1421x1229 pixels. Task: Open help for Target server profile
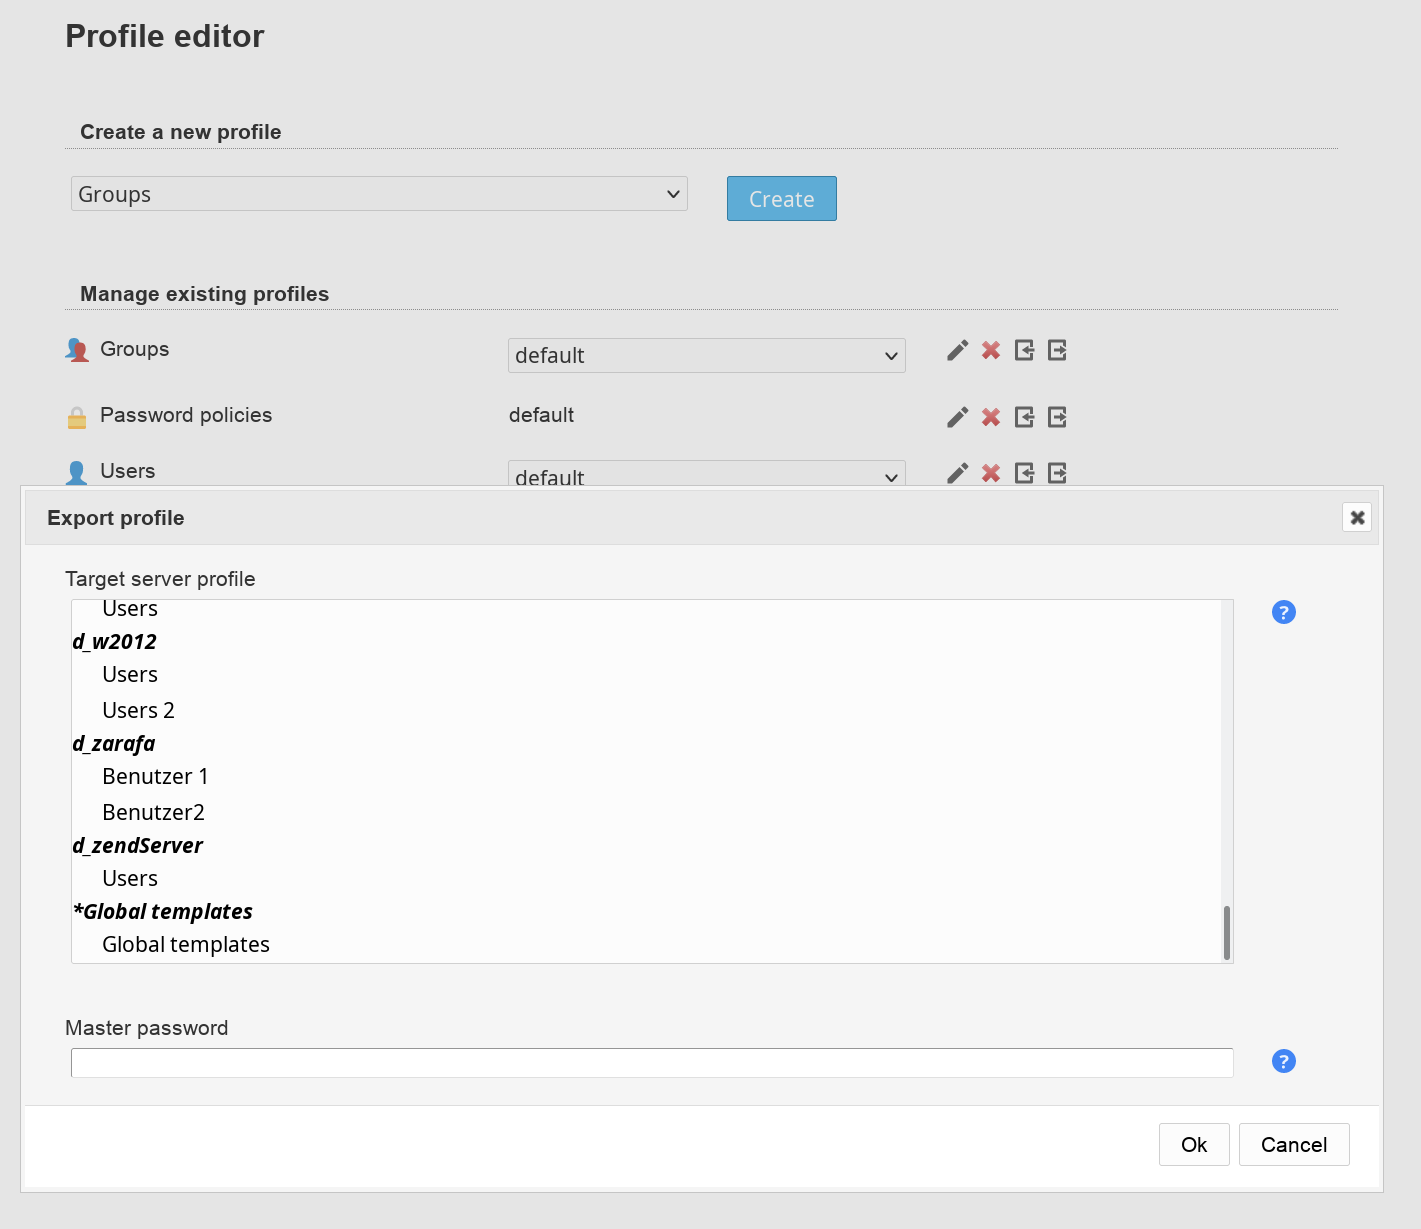coord(1283,612)
